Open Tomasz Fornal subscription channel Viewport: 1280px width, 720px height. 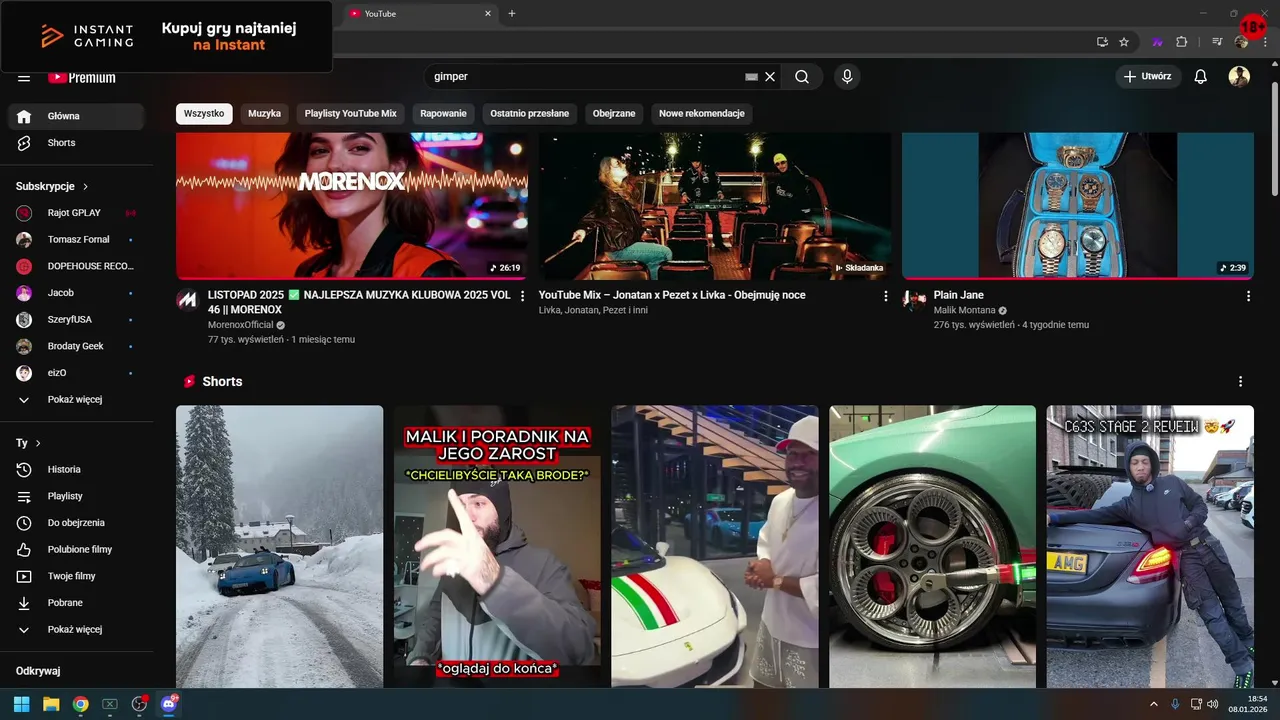point(76,239)
